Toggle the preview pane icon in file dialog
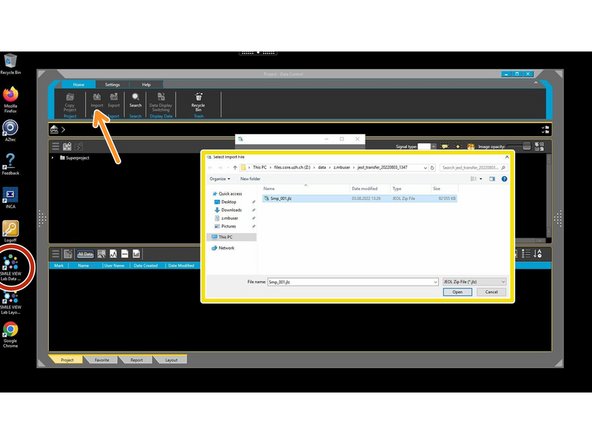 click(x=492, y=179)
